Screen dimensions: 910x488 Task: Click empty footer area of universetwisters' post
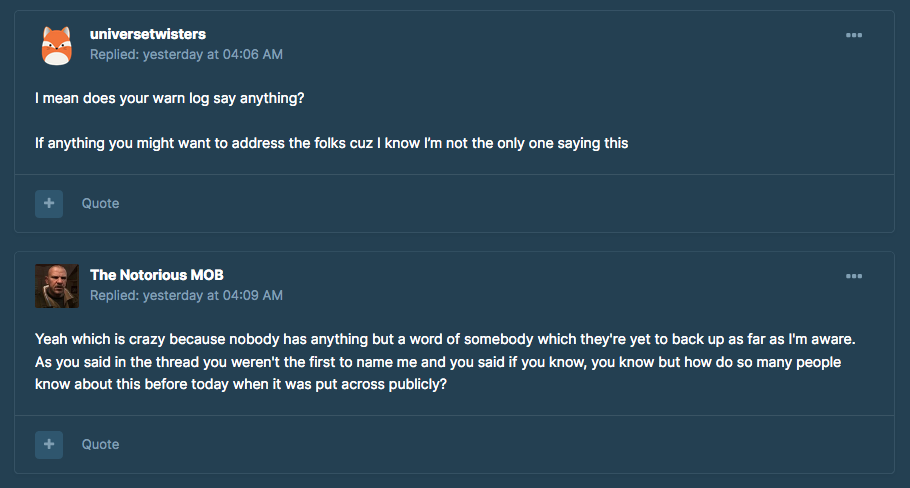coord(505,204)
